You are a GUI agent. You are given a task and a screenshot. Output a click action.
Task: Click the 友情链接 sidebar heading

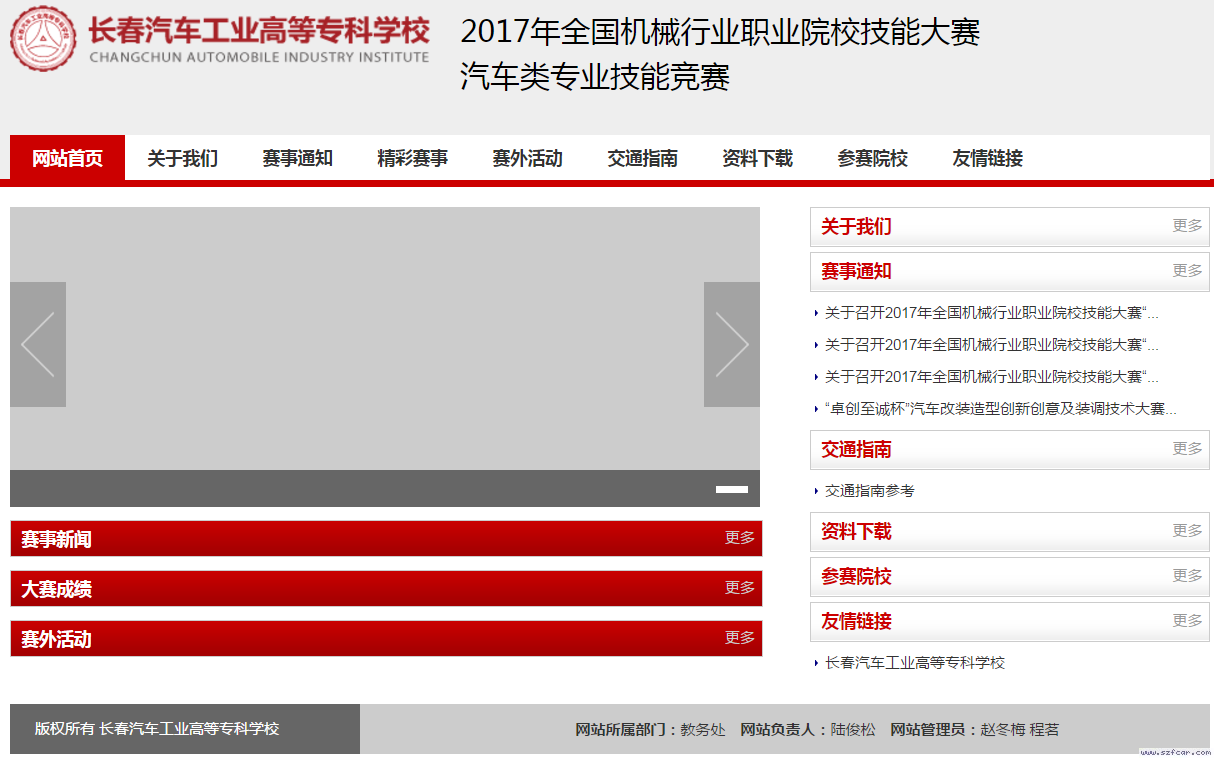pyautogui.click(x=856, y=621)
